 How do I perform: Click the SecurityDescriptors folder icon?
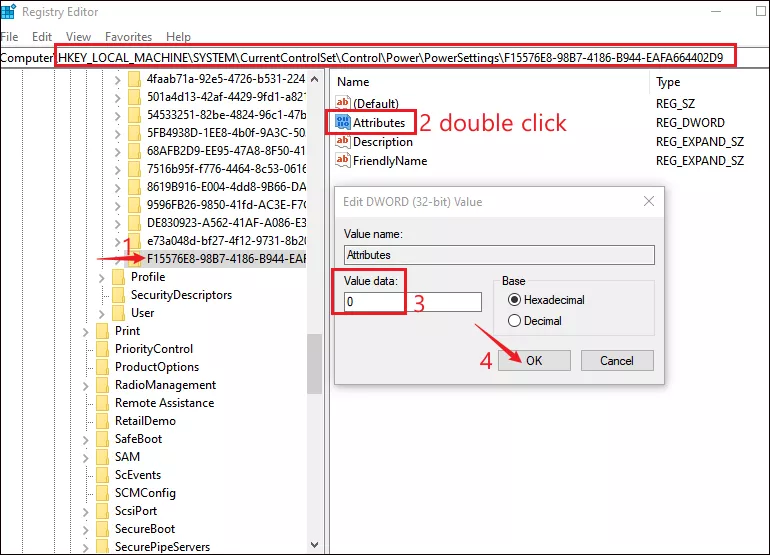pyautogui.click(x=118, y=295)
